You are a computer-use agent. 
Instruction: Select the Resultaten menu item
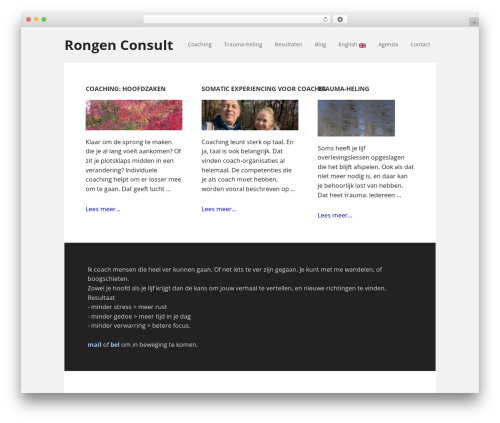click(288, 44)
